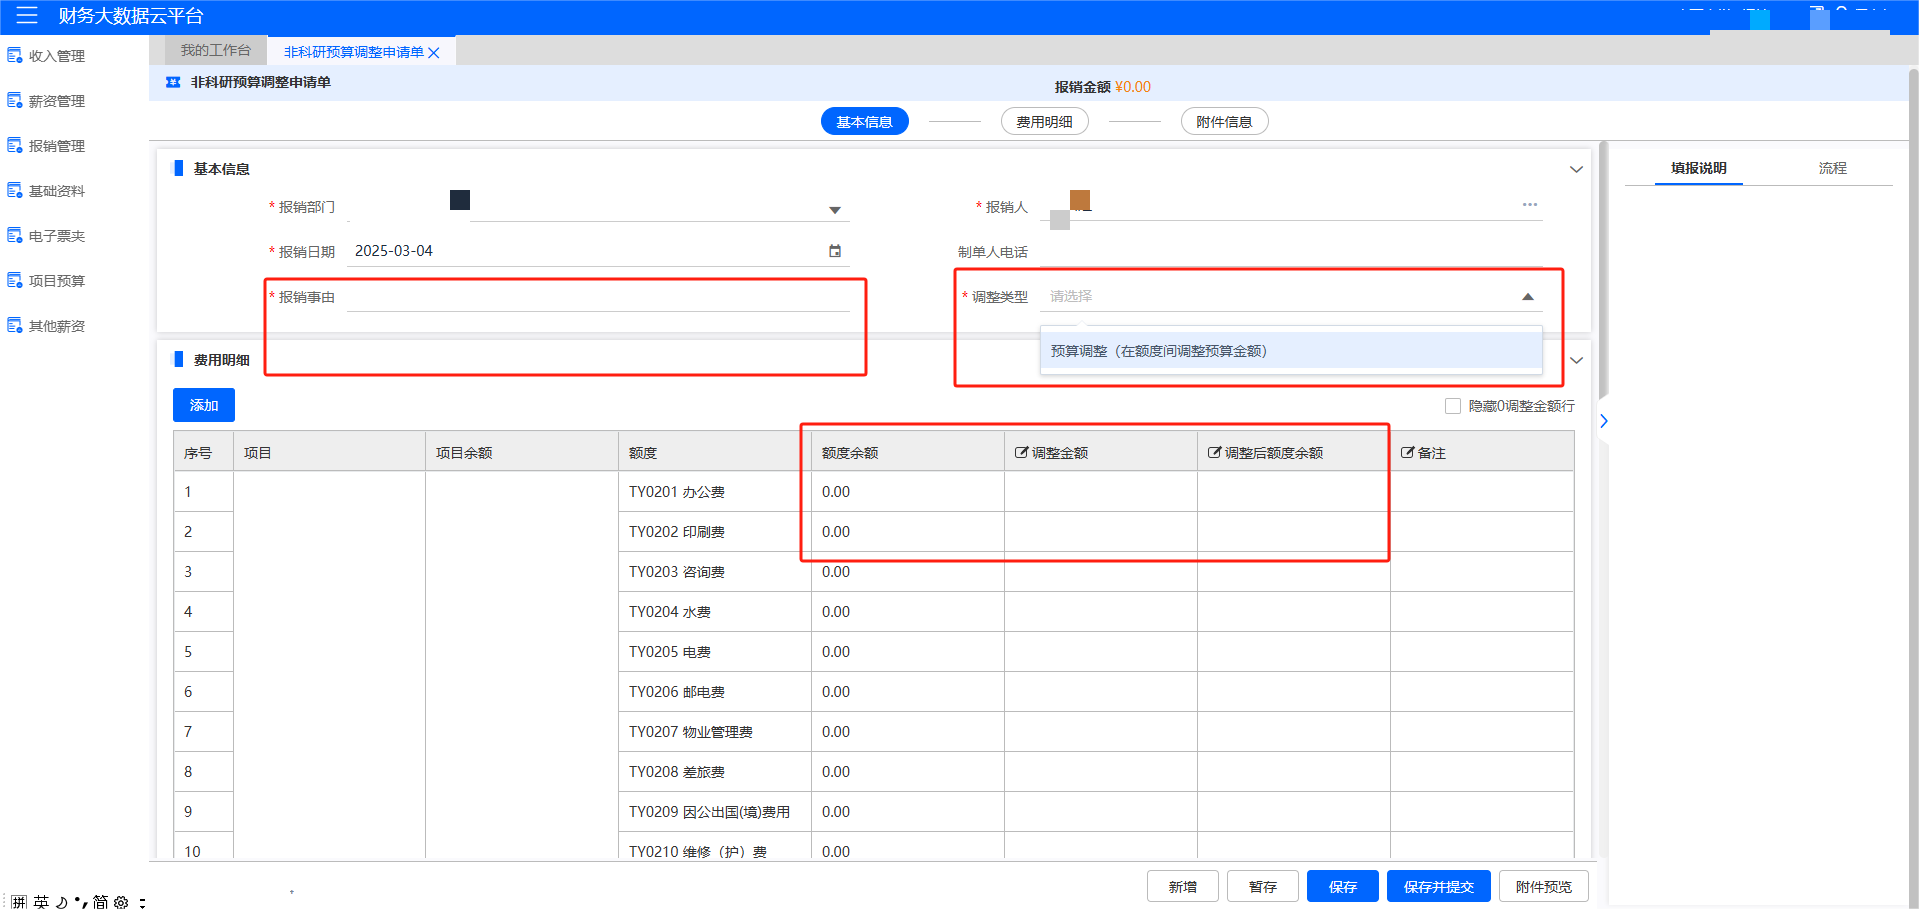Image resolution: width=1919 pixels, height=909 pixels.
Task: Click the IME settings gear icon
Action: click(x=121, y=902)
